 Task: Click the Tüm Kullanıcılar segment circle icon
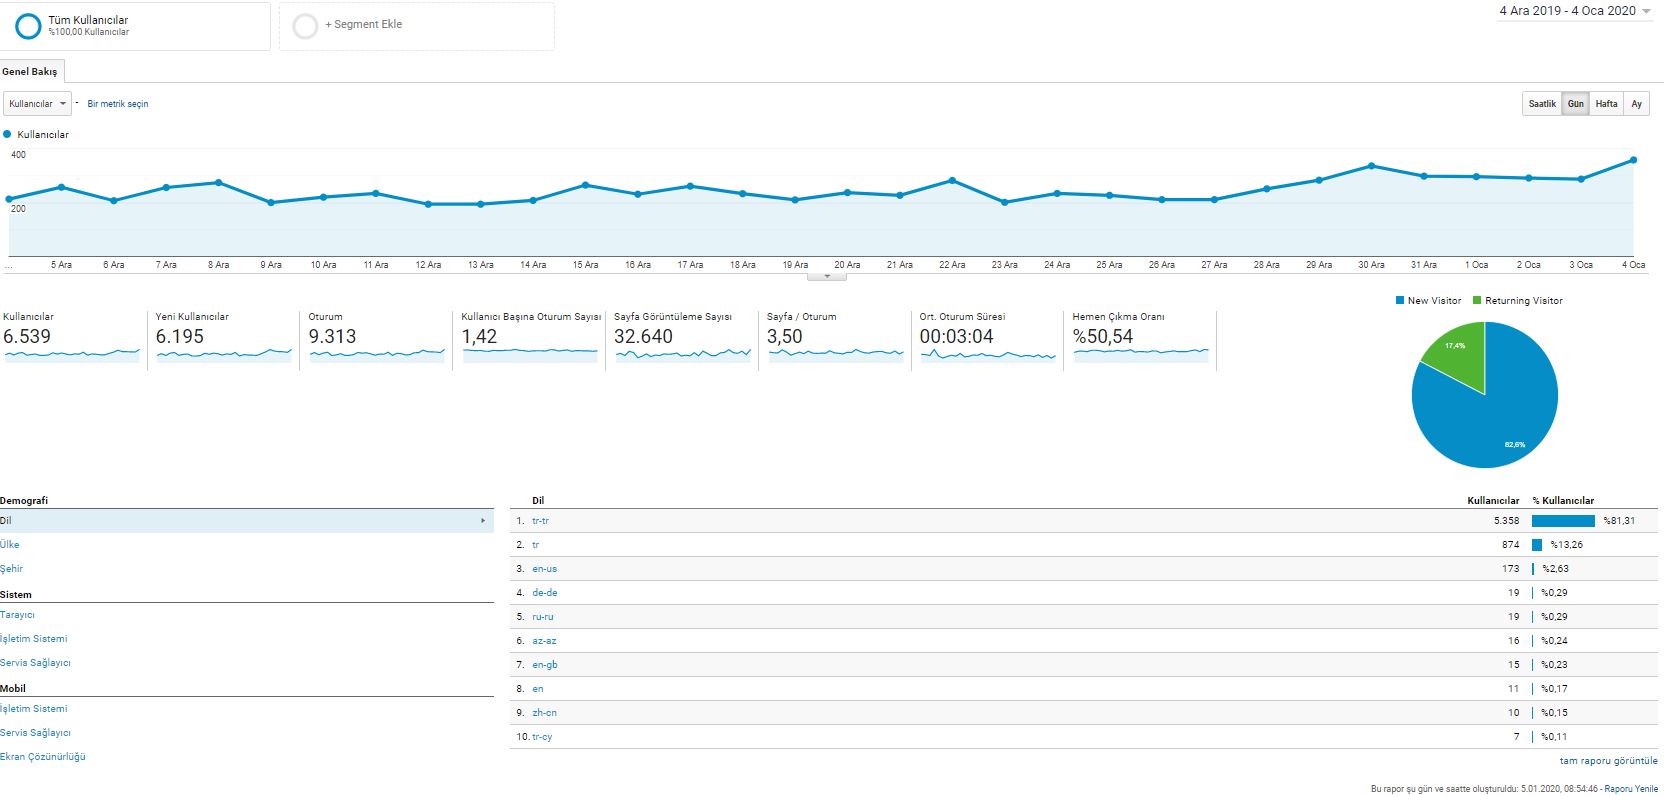coord(28,26)
